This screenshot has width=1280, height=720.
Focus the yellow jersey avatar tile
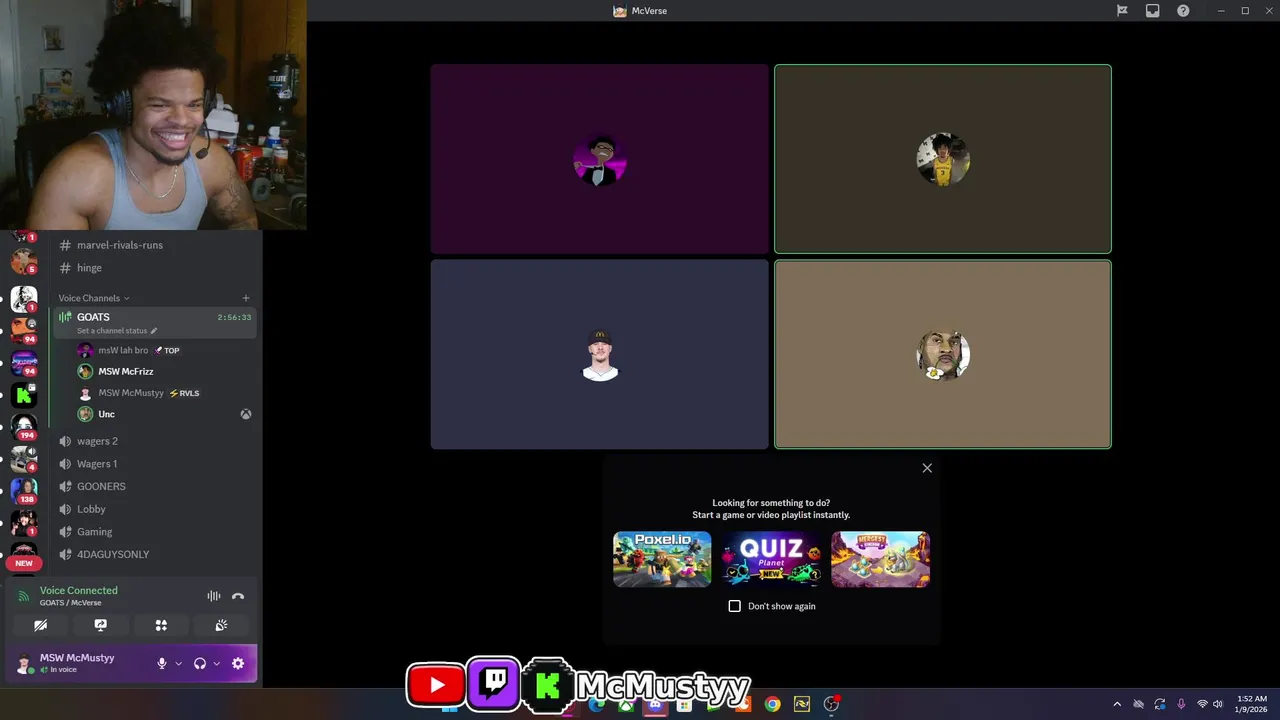(943, 159)
